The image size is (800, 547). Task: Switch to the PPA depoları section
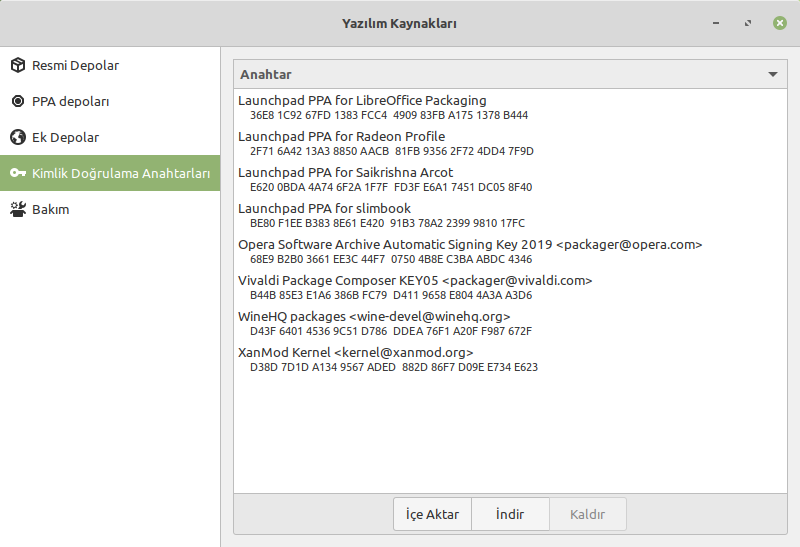point(110,101)
